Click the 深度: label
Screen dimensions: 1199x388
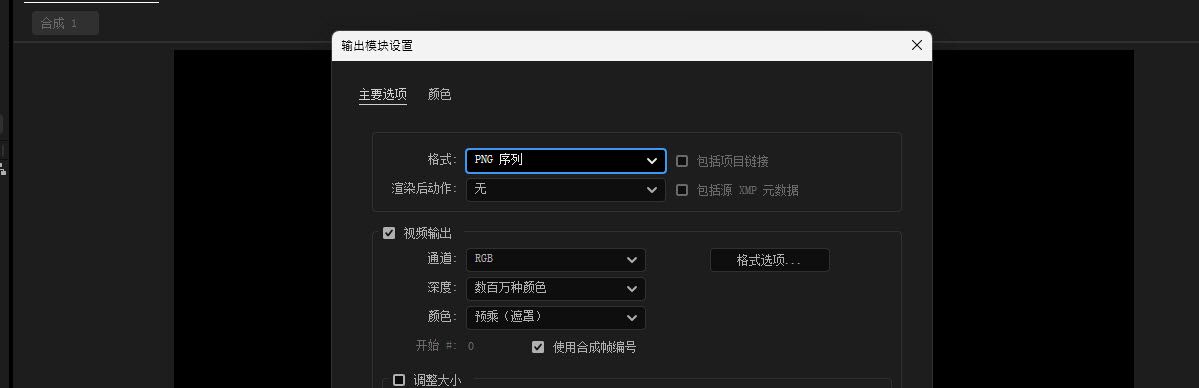tap(443, 289)
